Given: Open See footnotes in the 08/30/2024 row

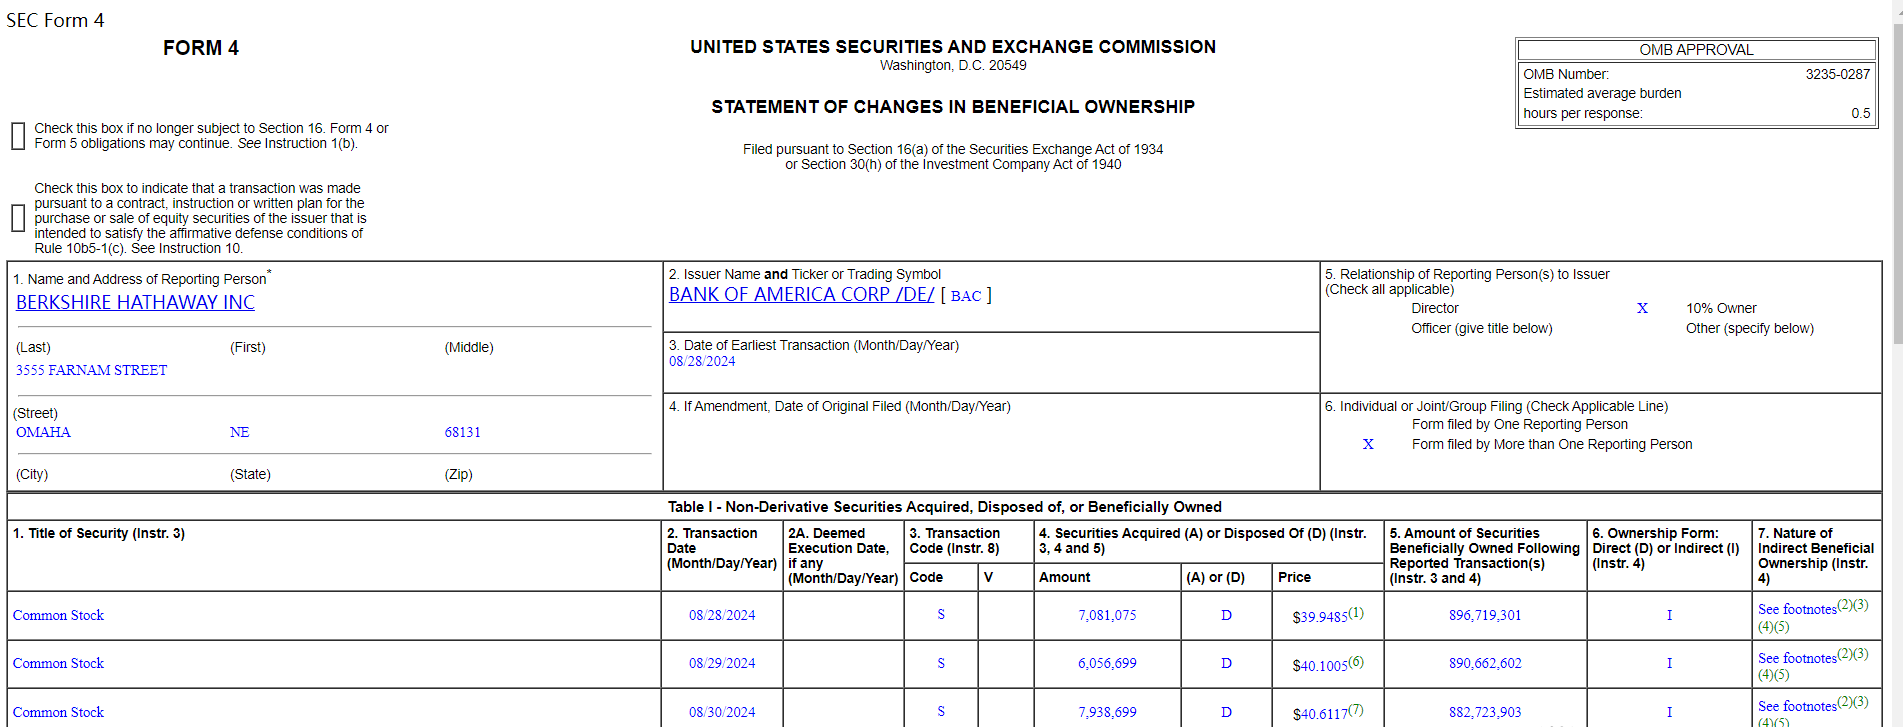Looking at the screenshot, I should pyautogui.click(x=1797, y=706).
